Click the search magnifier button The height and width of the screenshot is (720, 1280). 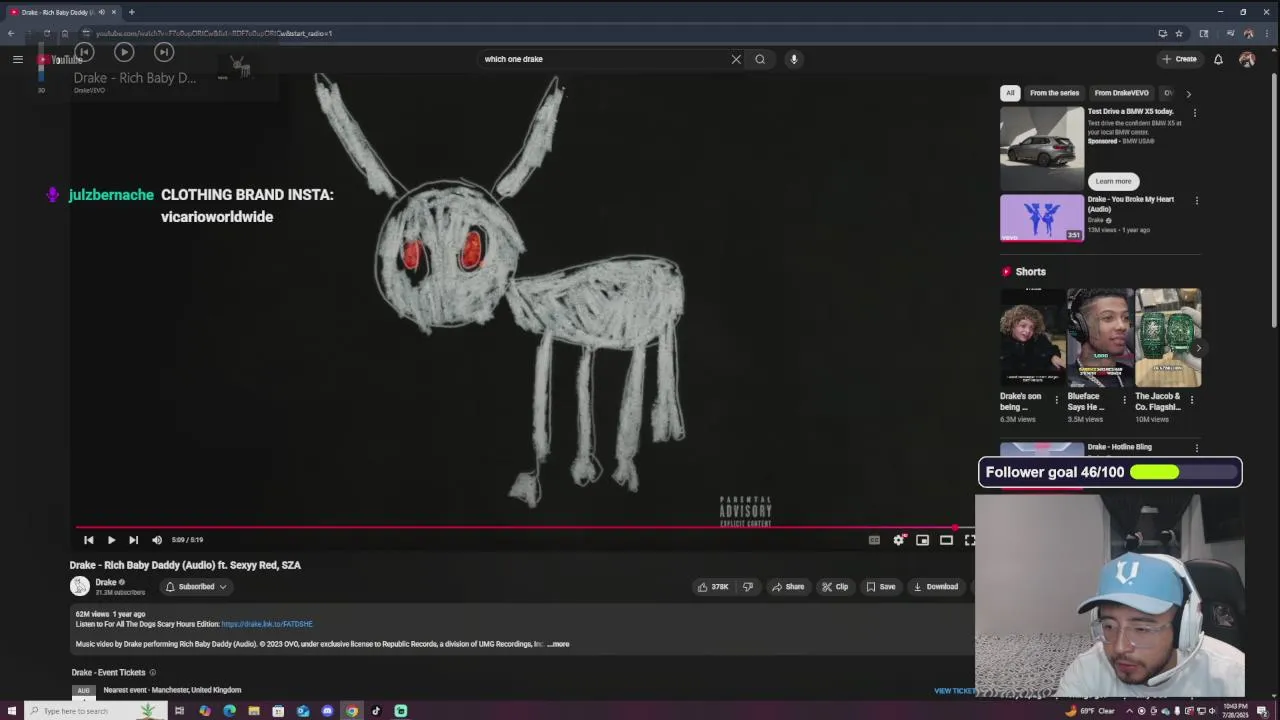coord(760,59)
